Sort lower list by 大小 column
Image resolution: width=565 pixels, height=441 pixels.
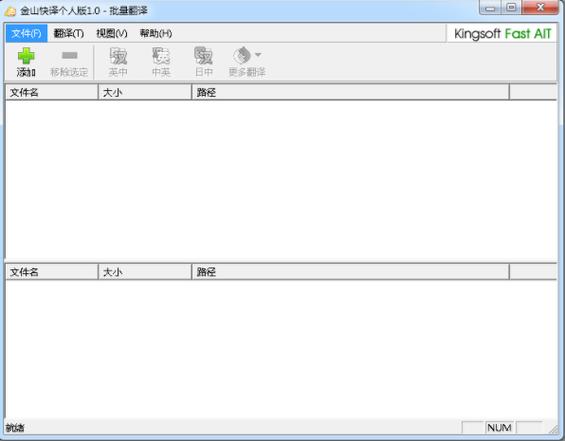tap(145, 272)
